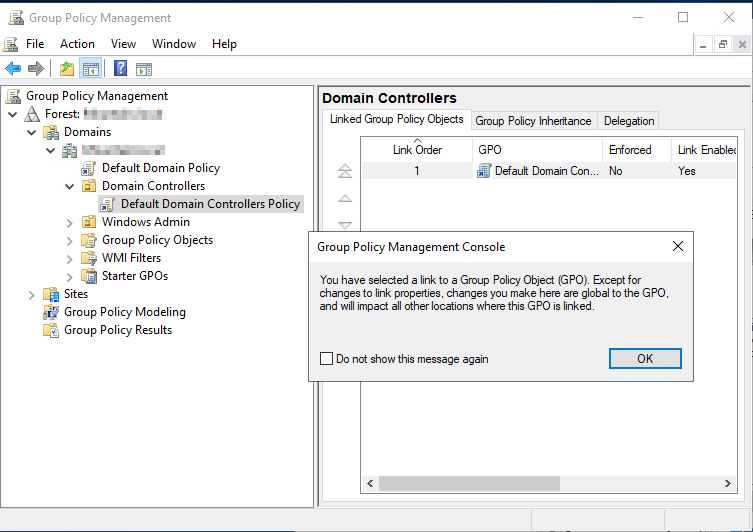
Task: Click the Up one level folder icon
Action: (67, 69)
